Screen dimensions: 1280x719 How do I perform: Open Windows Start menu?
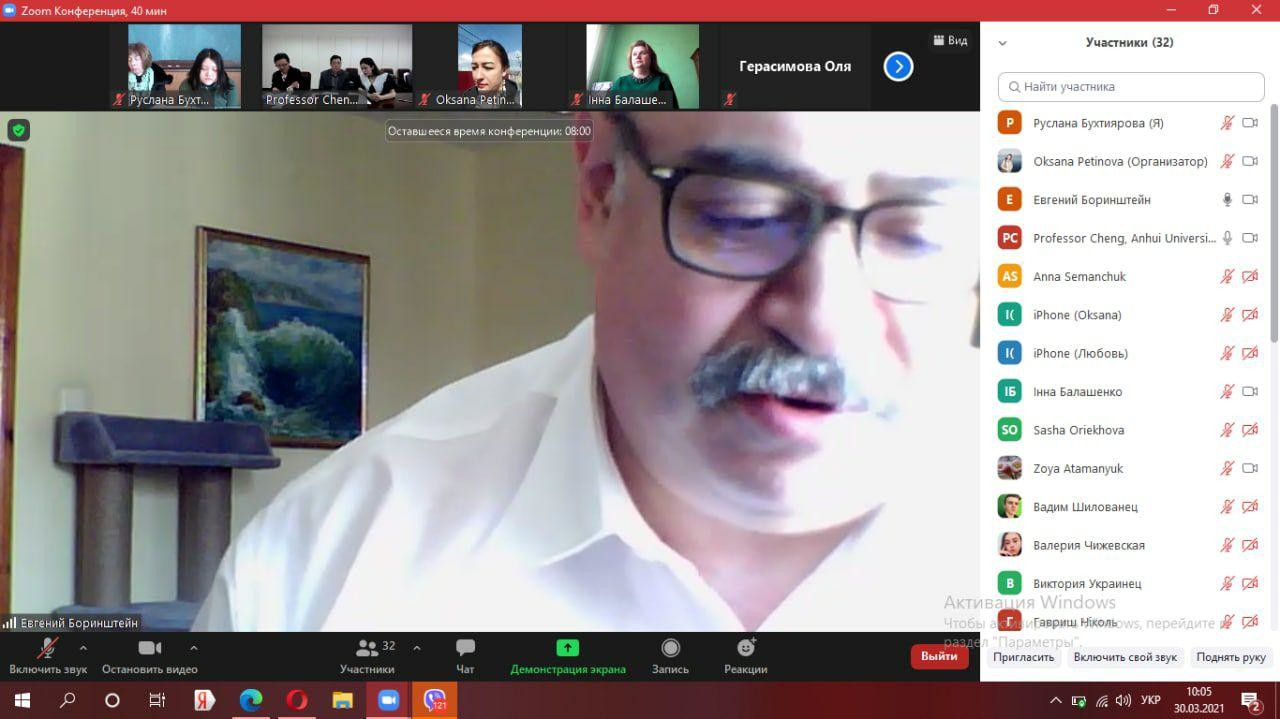pos(22,700)
